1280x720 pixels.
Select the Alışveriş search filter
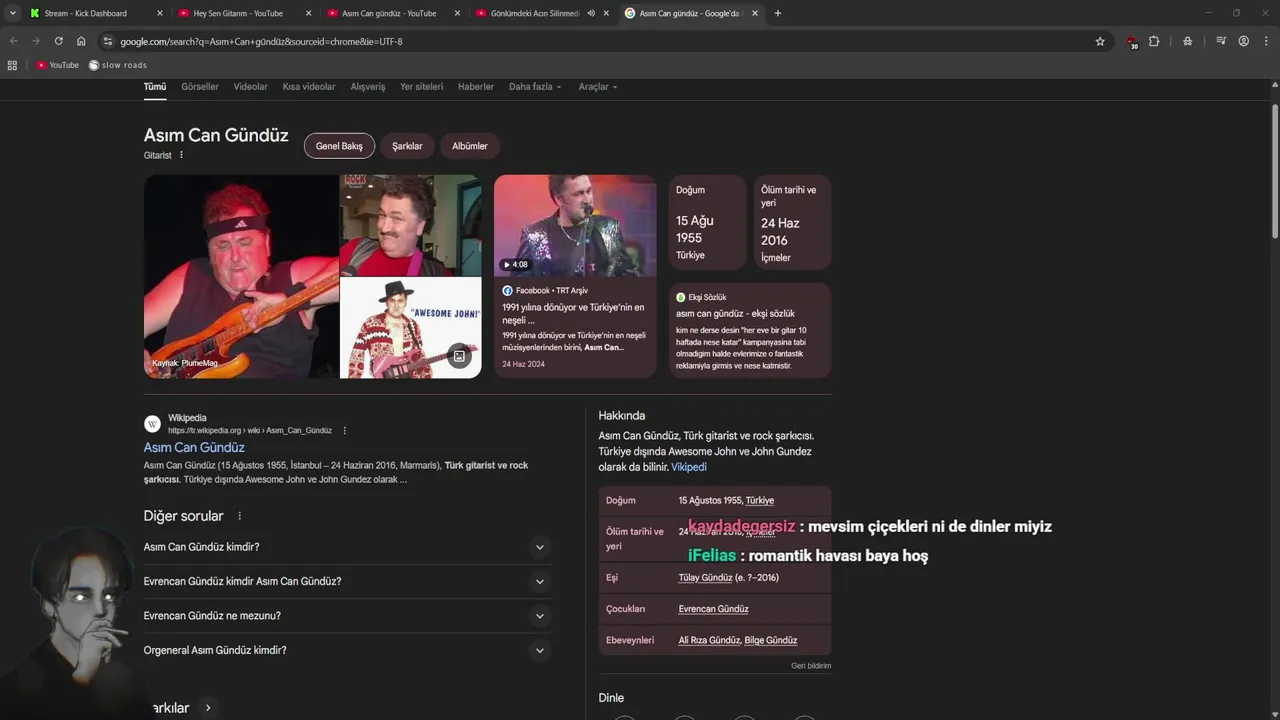[368, 87]
